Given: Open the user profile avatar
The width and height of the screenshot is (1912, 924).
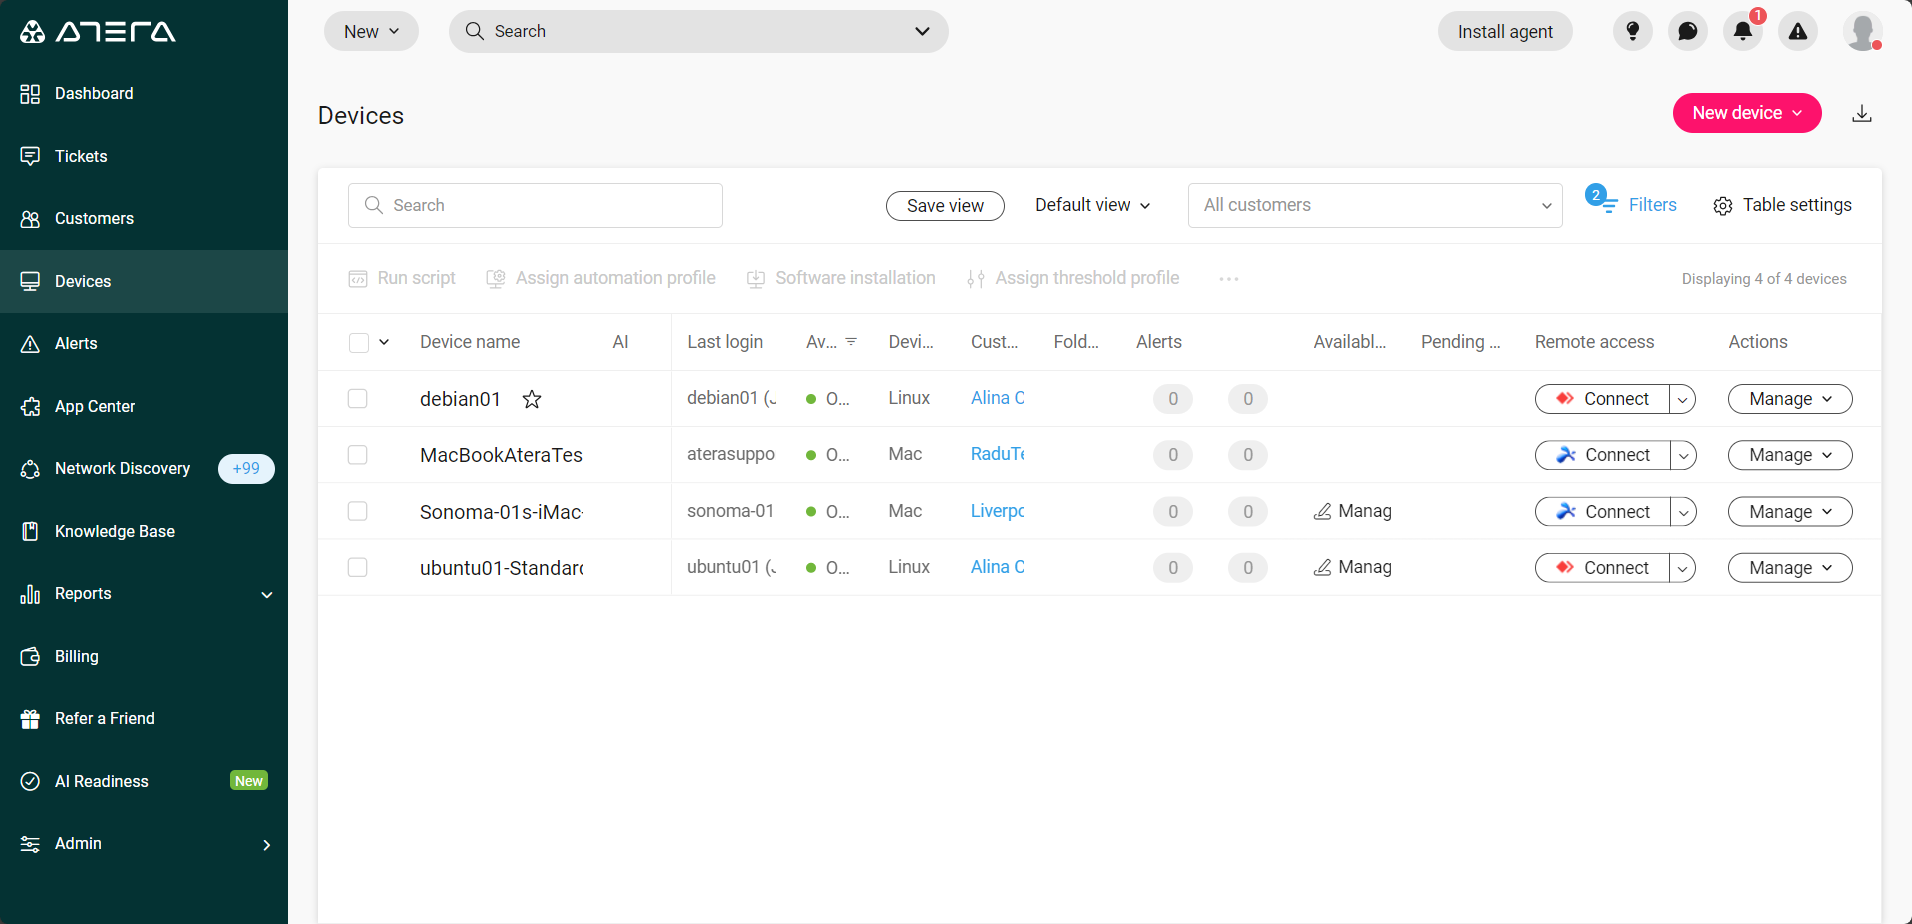Looking at the screenshot, I should coord(1863,32).
